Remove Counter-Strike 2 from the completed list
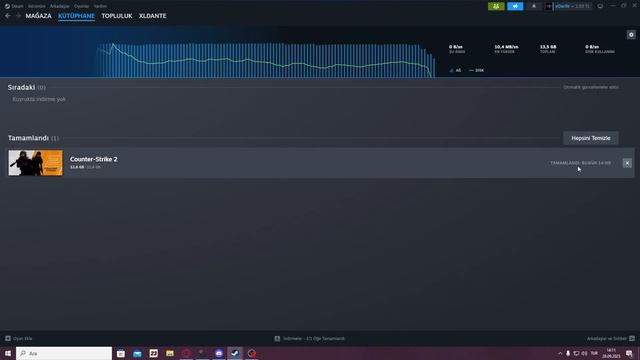Screen dimensions: 640x360 tap(627, 163)
